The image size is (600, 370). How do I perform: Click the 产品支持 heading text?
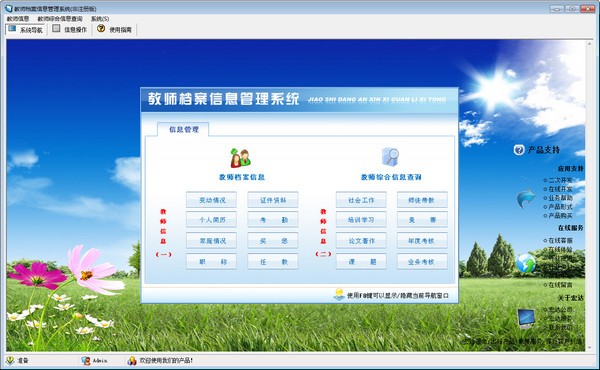(544, 150)
